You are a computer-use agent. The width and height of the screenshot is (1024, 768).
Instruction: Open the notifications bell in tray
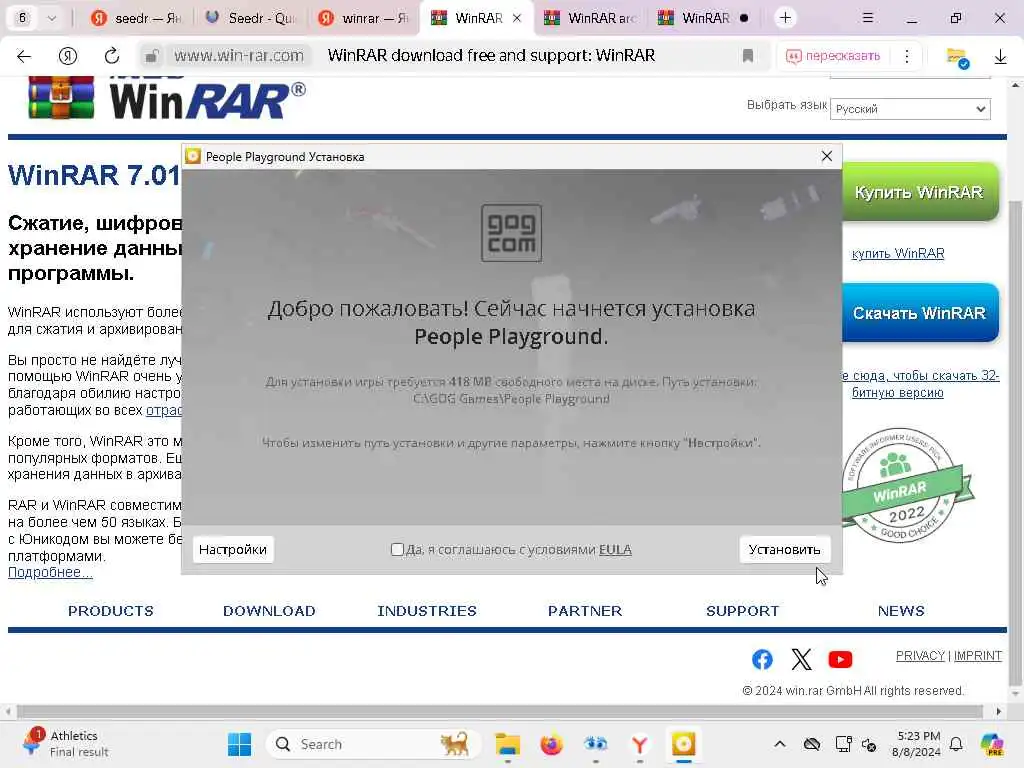coord(956,744)
